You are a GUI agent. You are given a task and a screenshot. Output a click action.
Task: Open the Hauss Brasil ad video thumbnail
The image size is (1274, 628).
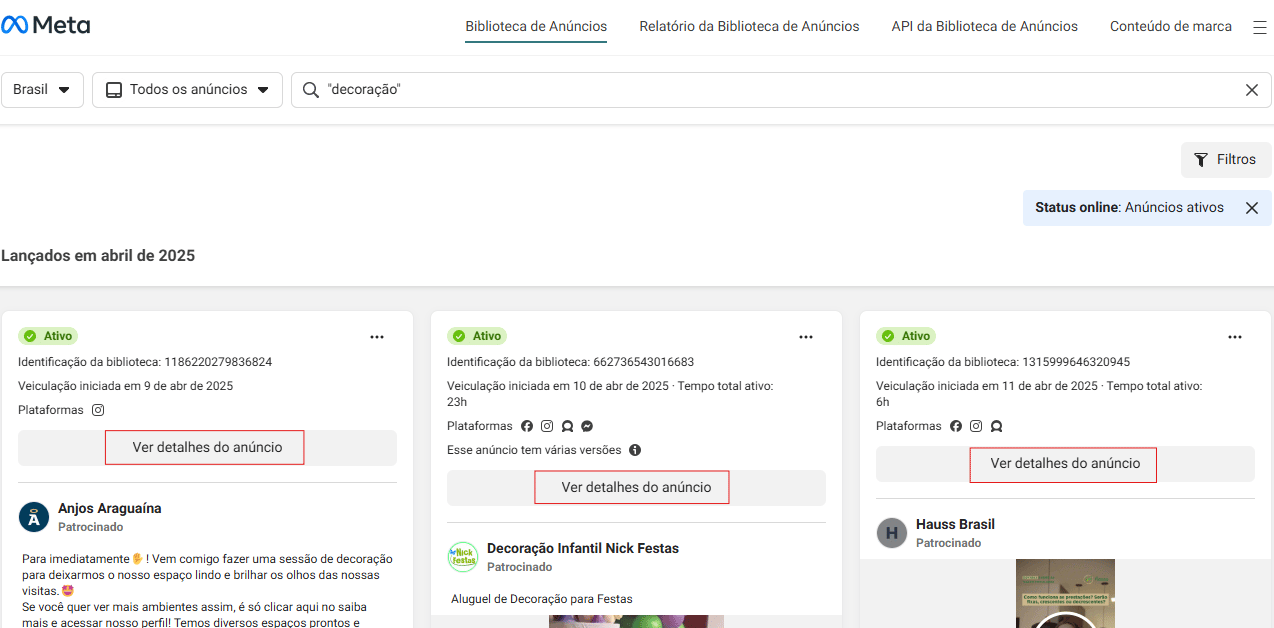pyautogui.click(x=1065, y=593)
